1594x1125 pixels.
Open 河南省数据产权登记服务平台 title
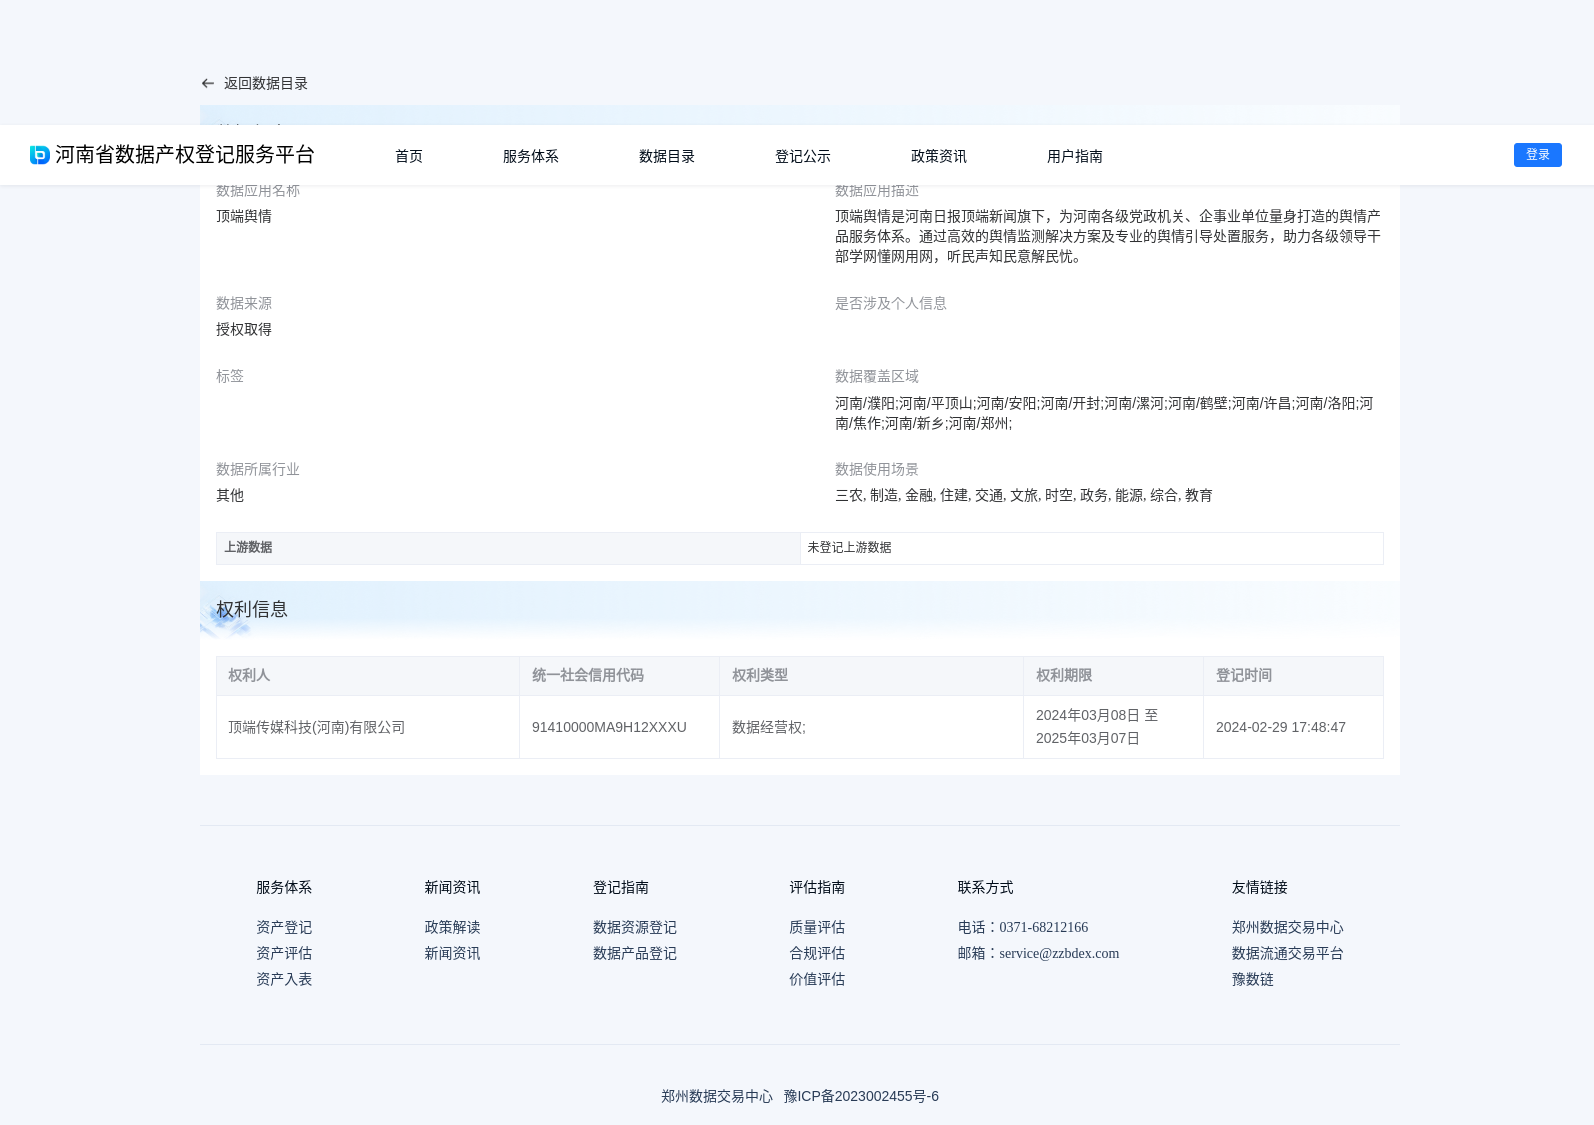[185, 155]
